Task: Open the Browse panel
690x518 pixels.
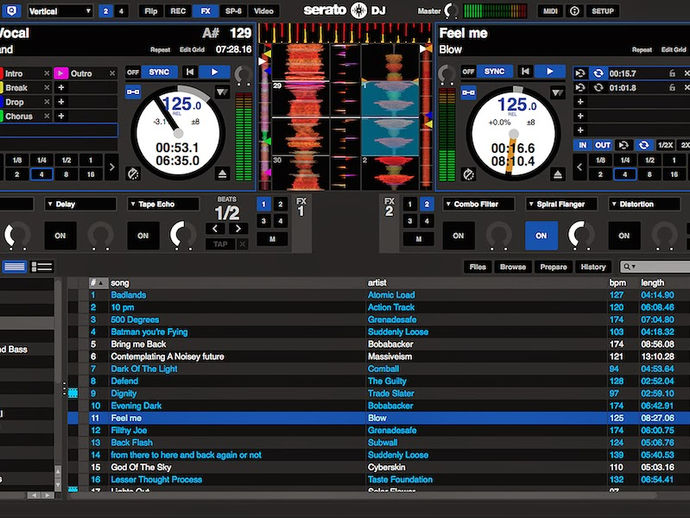Action: tap(513, 267)
